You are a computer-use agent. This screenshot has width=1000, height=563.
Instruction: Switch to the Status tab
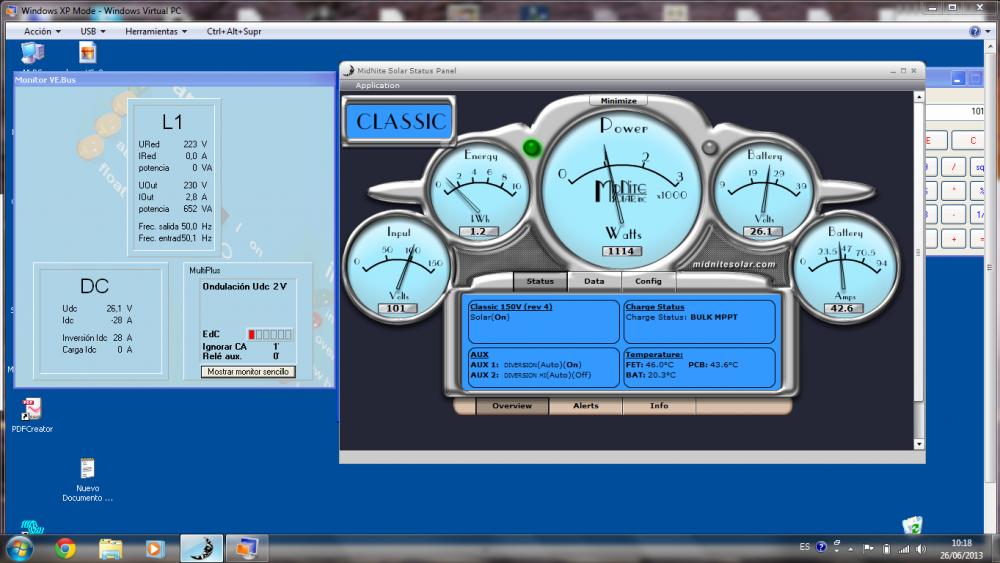pos(540,281)
